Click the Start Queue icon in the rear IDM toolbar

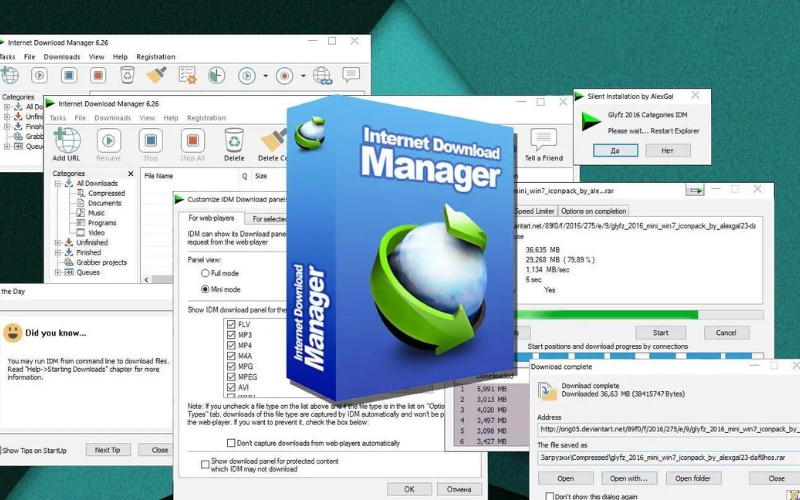[x=247, y=76]
